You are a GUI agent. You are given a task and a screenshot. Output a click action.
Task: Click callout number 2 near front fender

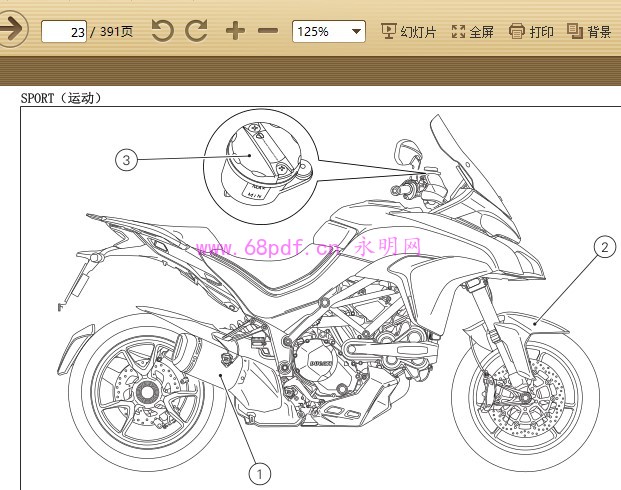[x=603, y=247]
